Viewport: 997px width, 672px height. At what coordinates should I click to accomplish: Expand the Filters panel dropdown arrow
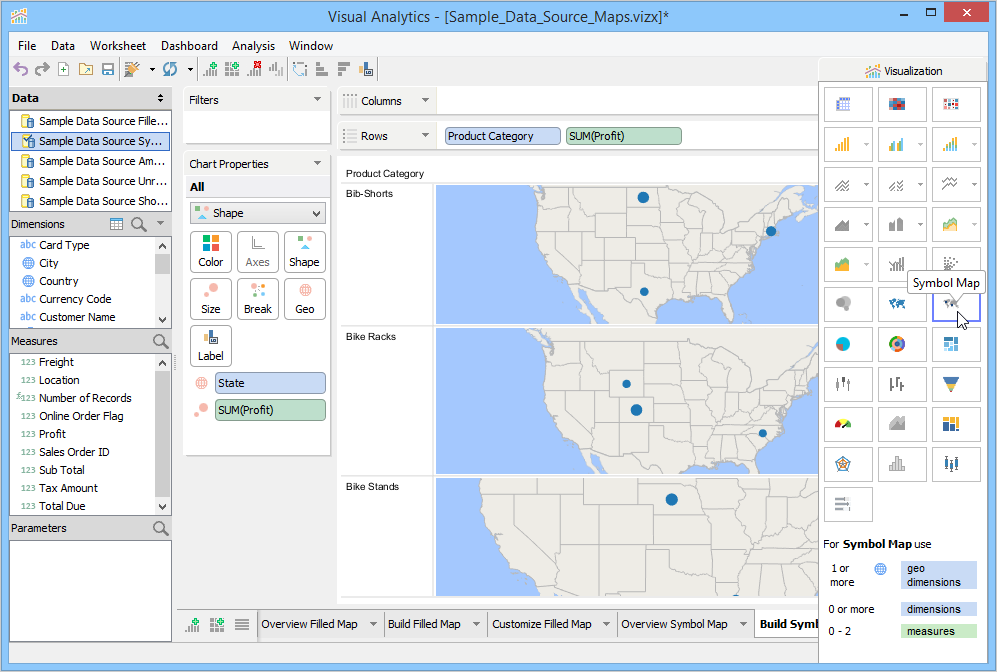coord(318,100)
